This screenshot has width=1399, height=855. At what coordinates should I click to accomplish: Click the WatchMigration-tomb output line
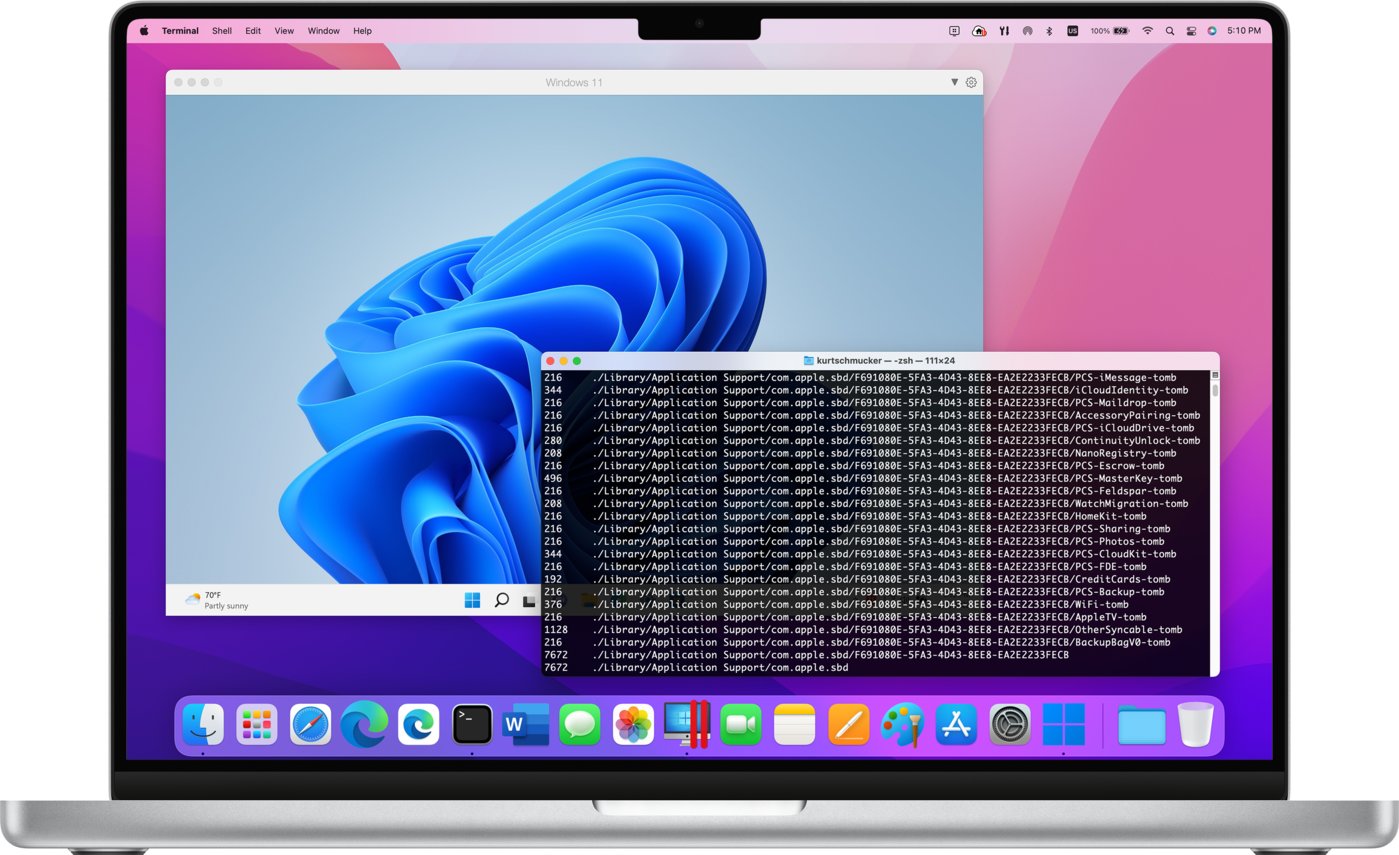(866, 504)
